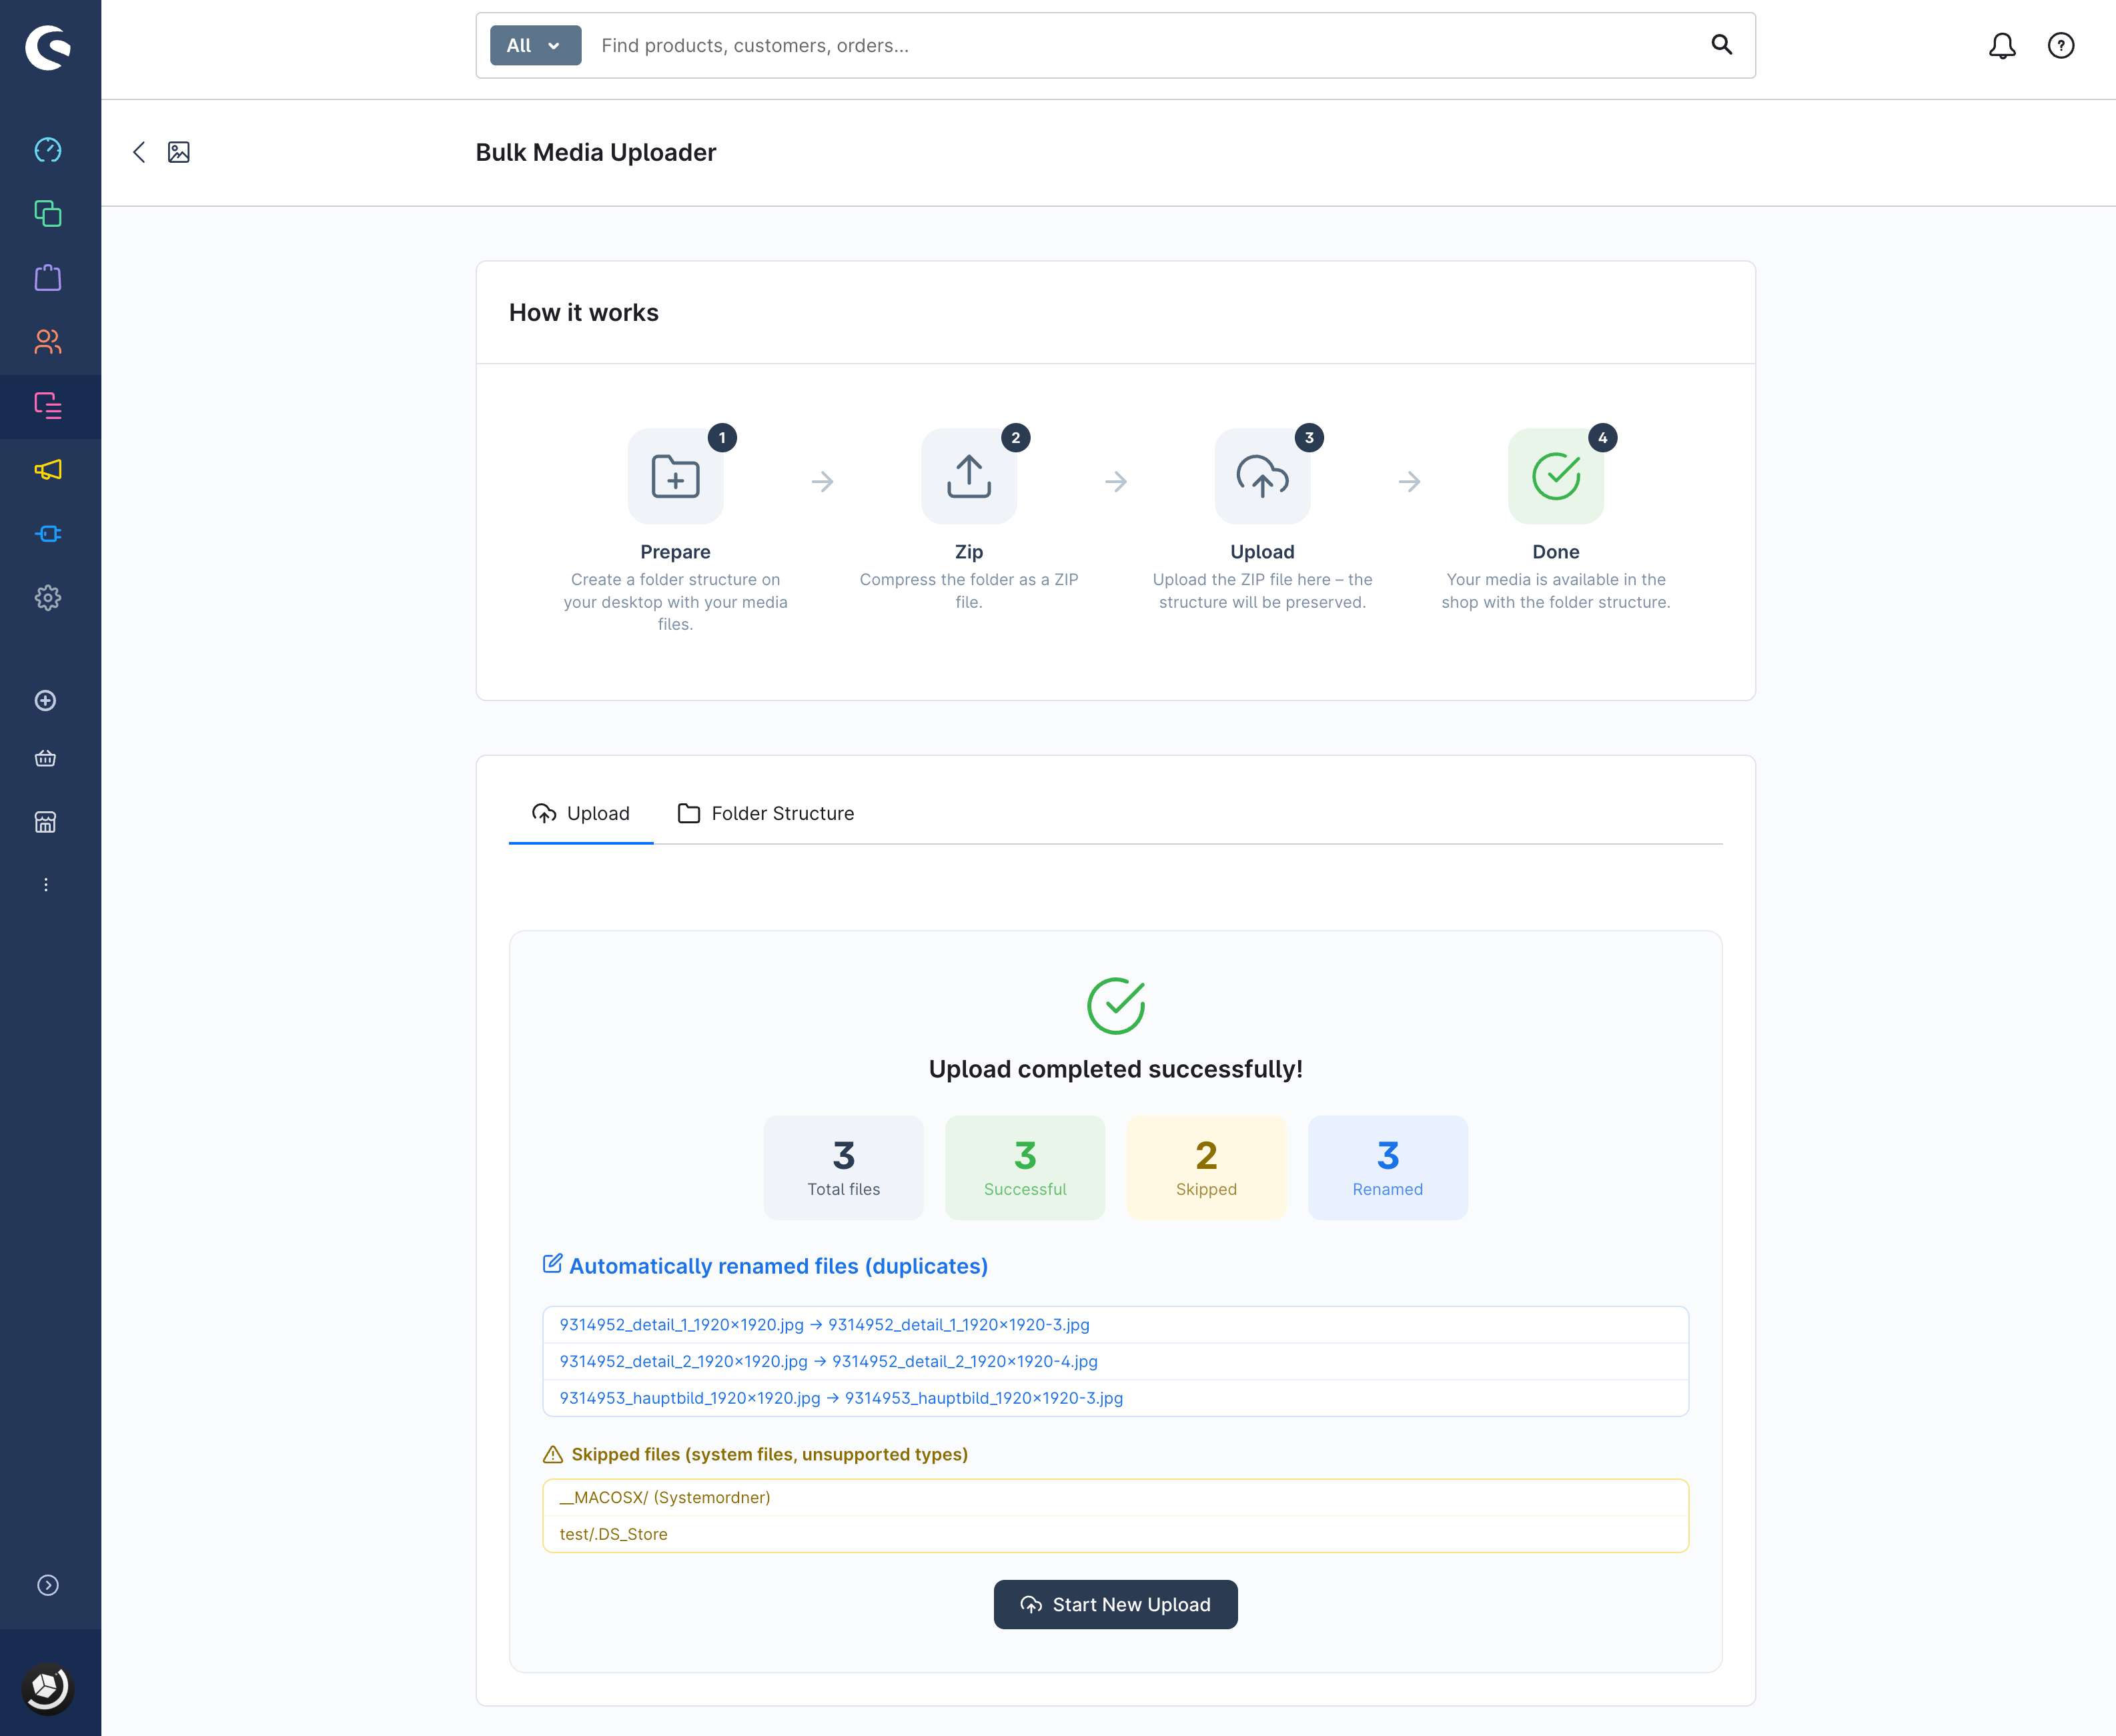The image size is (2116, 1736).
Task: Switch to the Folder Structure tab
Action: [766, 814]
